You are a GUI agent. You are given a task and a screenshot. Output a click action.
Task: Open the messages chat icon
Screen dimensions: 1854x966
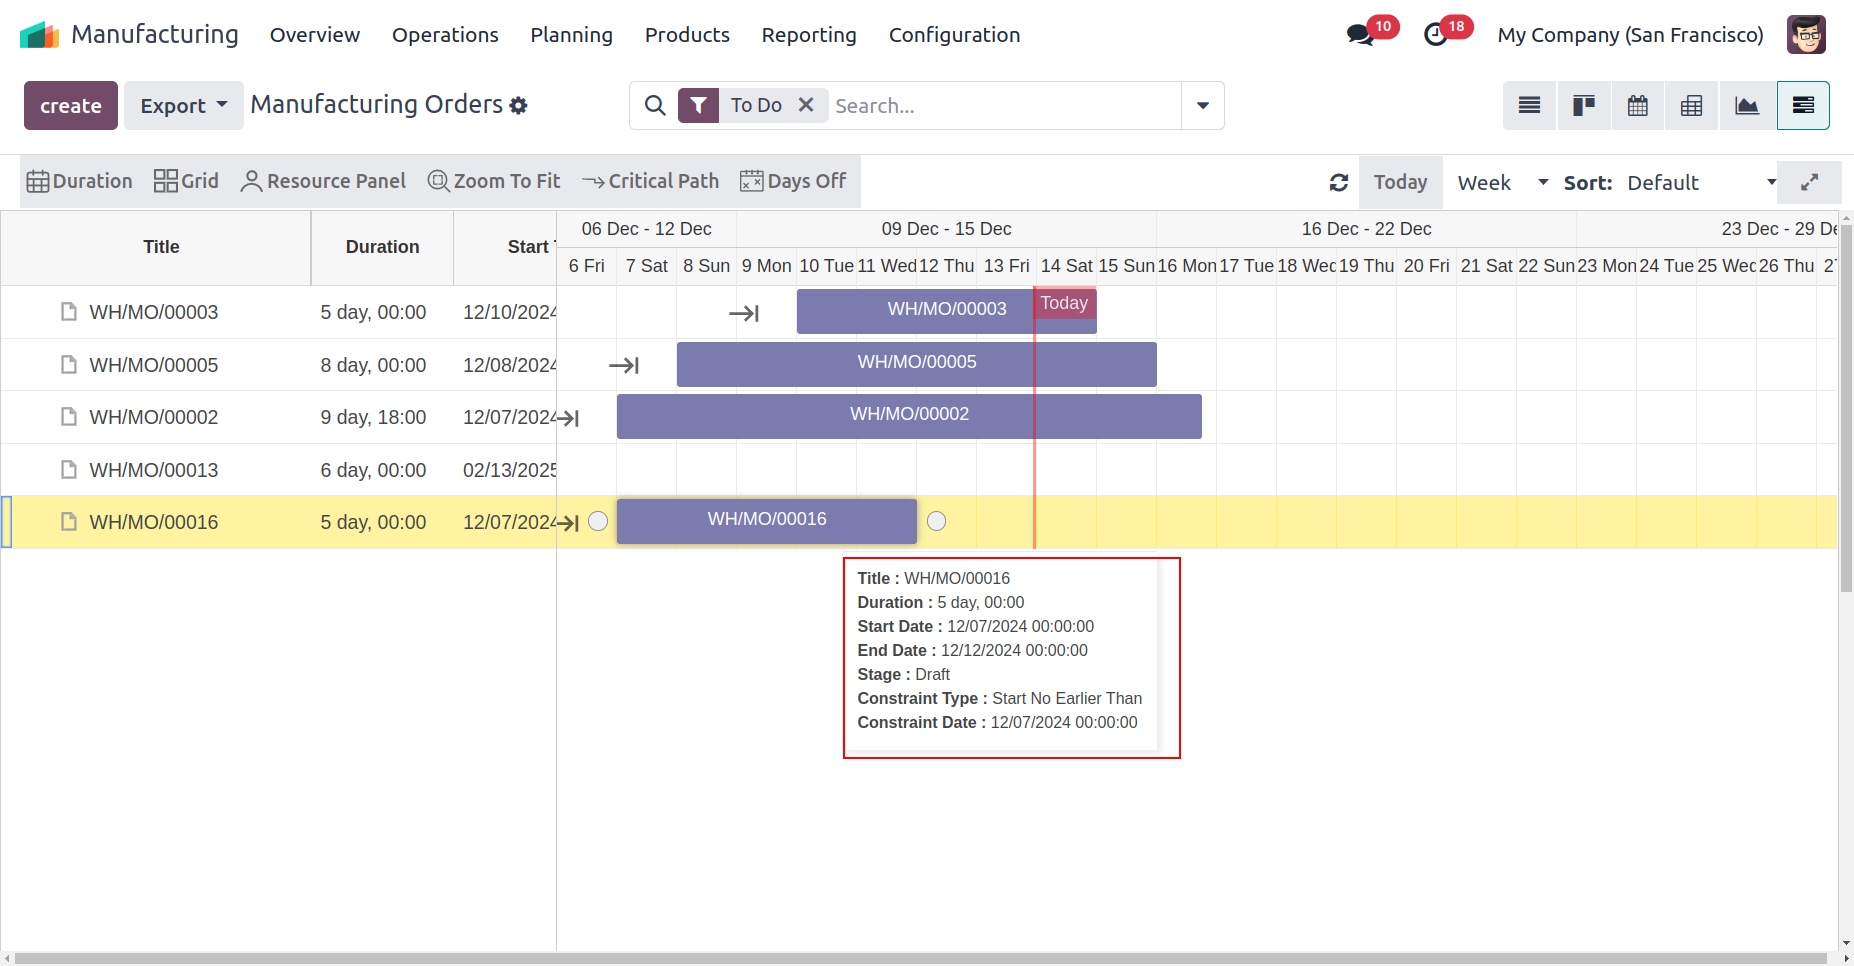point(1359,35)
